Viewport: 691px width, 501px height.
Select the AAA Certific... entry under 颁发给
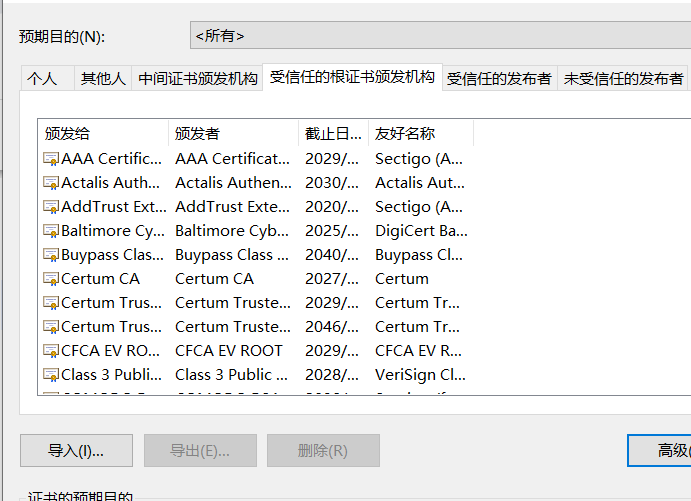tap(111, 159)
